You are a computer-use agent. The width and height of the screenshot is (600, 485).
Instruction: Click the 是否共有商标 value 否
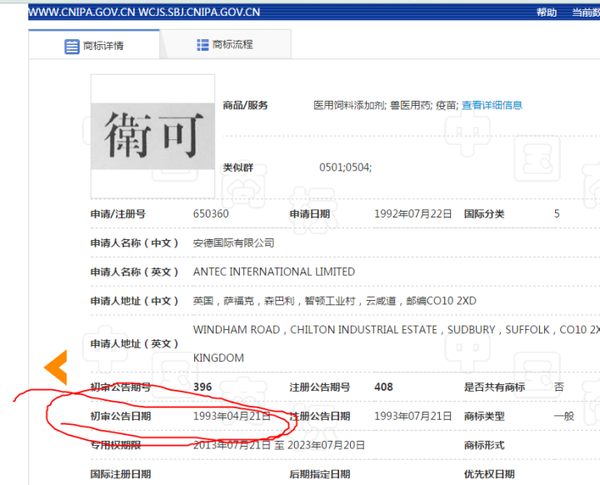[559, 387]
